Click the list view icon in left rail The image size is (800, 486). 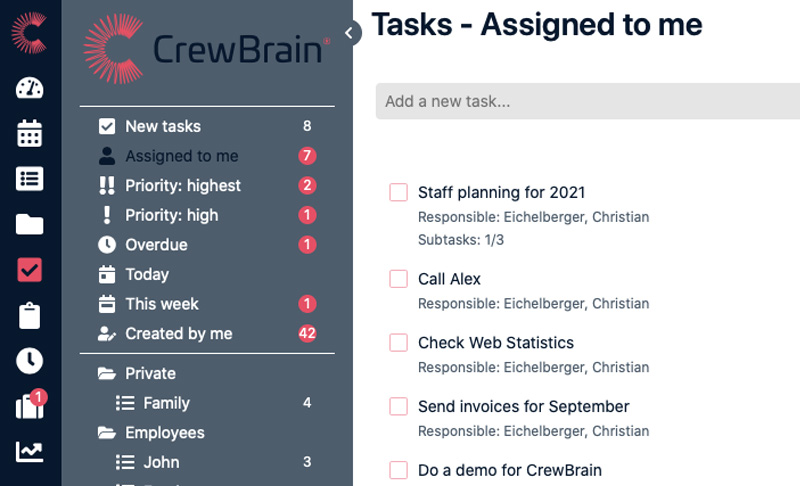tap(30, 179)
